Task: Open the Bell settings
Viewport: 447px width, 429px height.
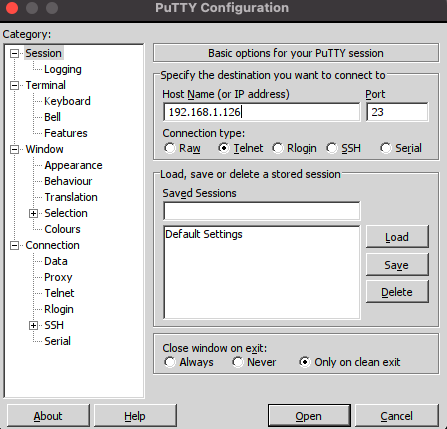Action: pyautogui.click(x=52, y=117)
